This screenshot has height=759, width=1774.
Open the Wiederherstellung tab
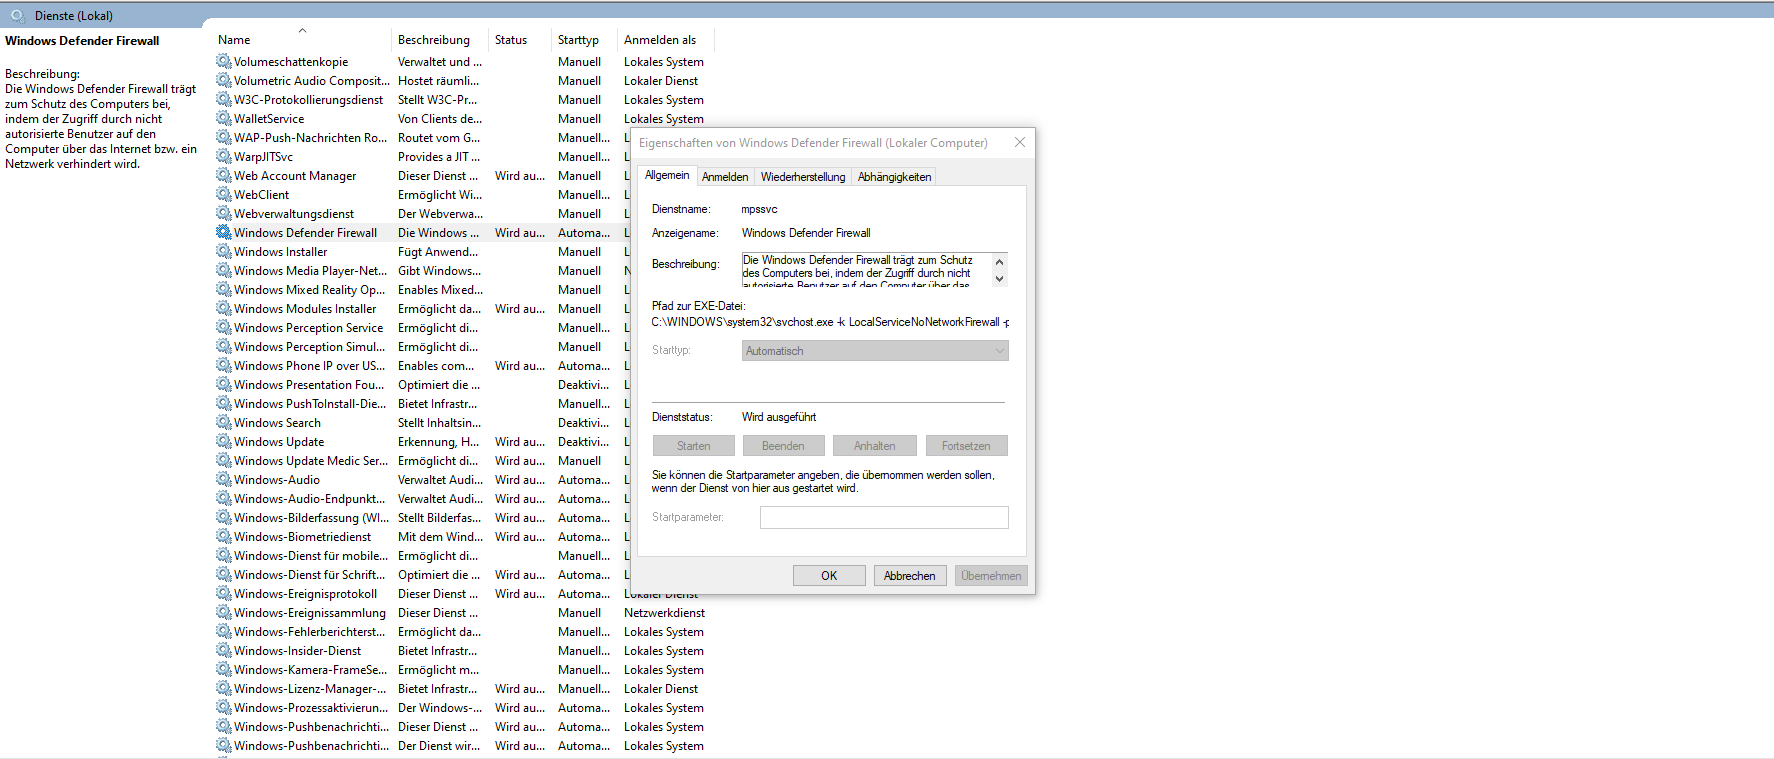pyautogui.click(x=803, y=177)
